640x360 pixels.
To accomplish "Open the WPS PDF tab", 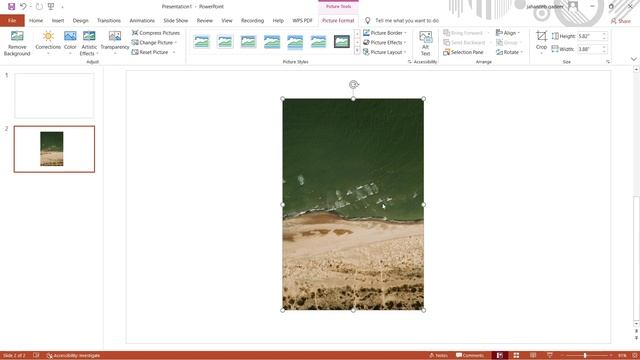I will click(302, 20).
